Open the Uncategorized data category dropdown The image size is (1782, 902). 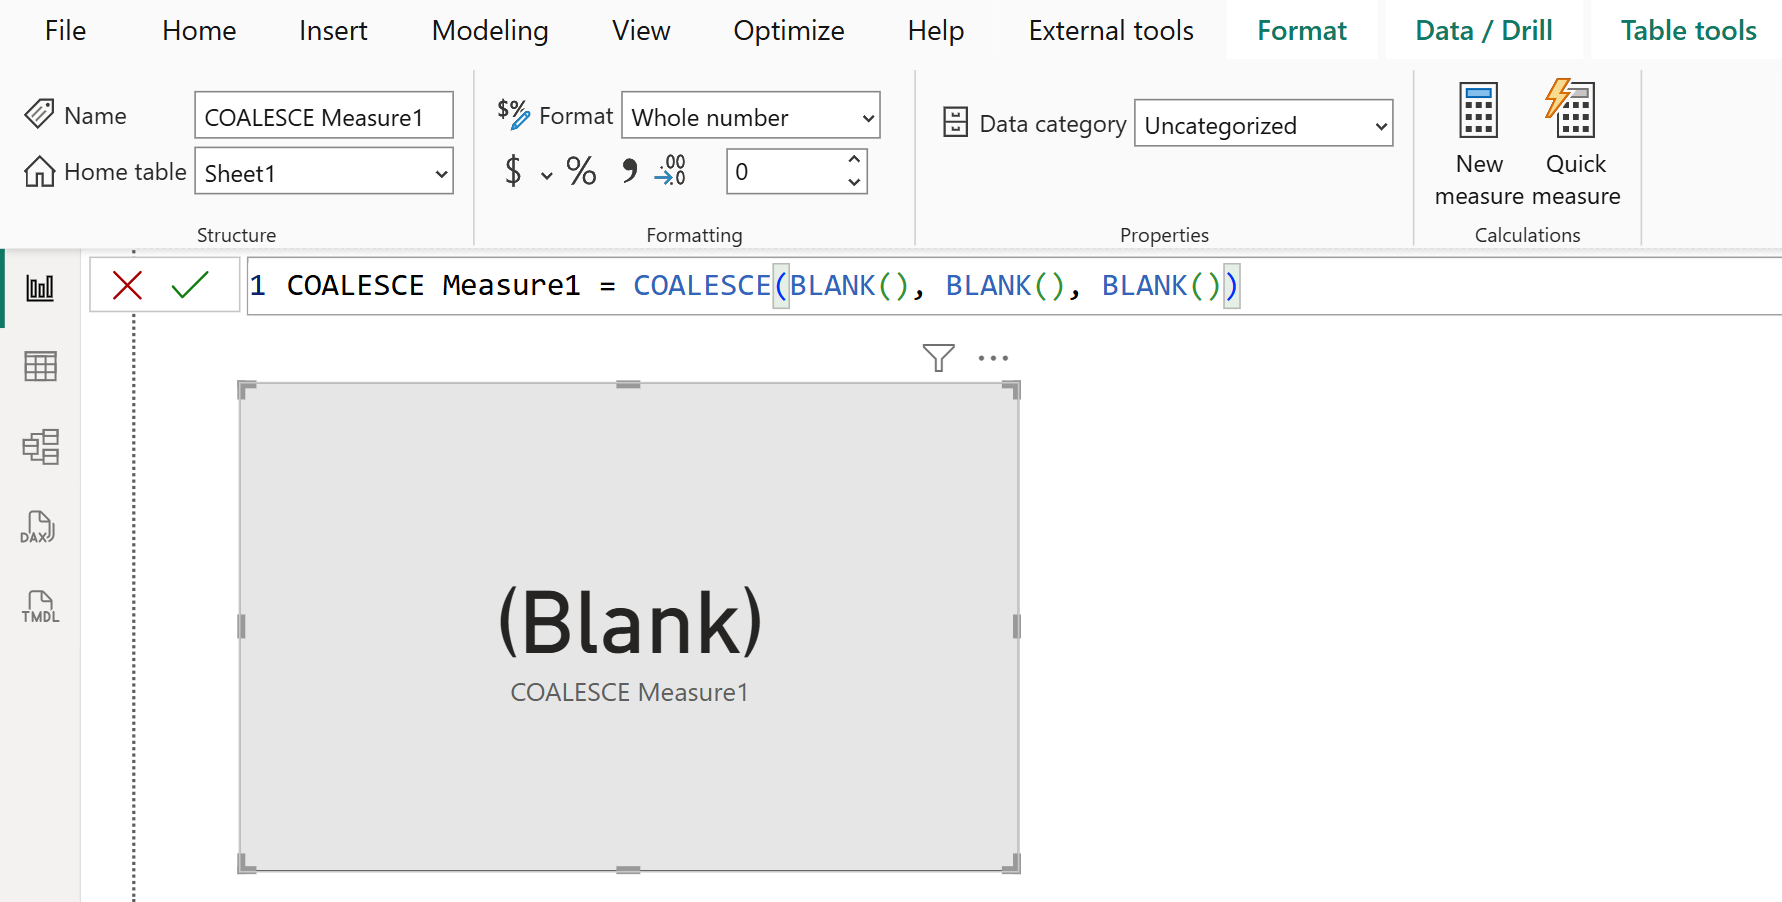tap(1263, 124)
